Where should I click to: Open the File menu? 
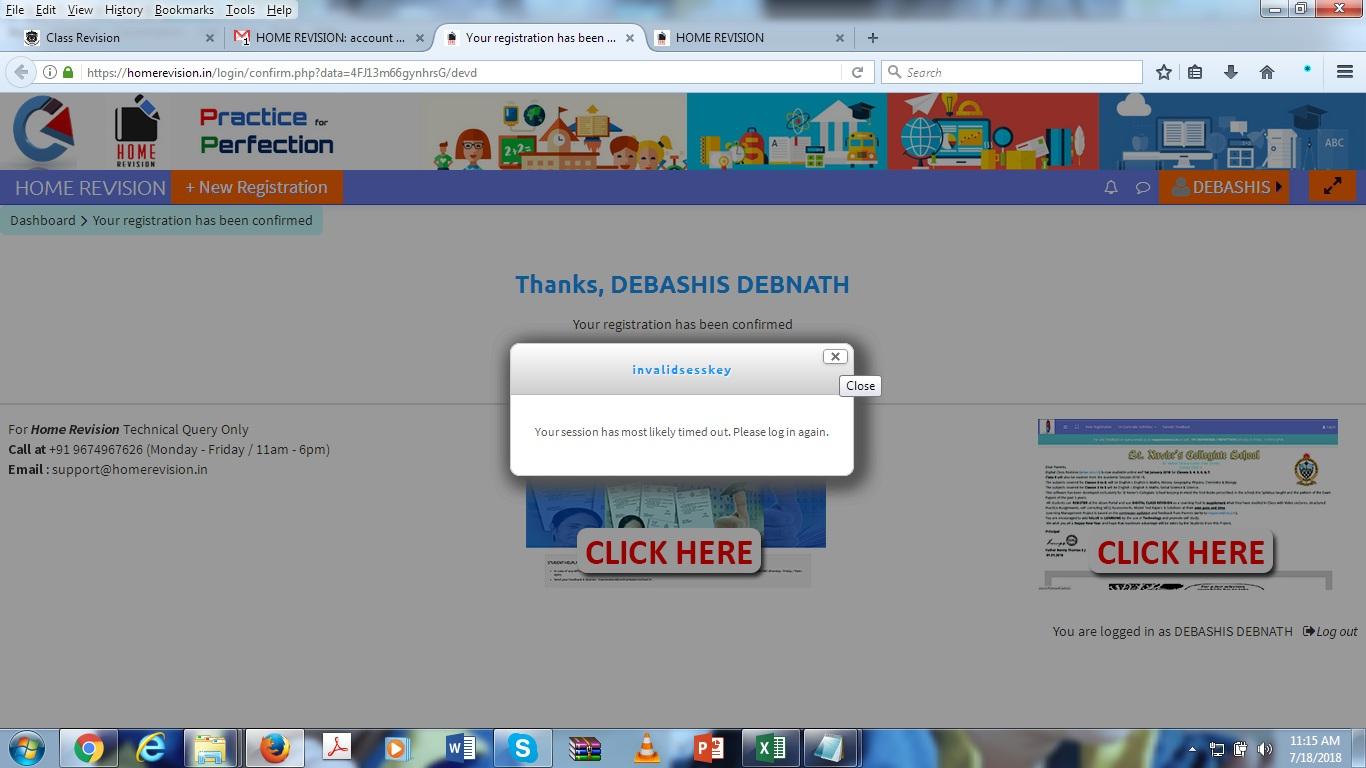point(15,9)
